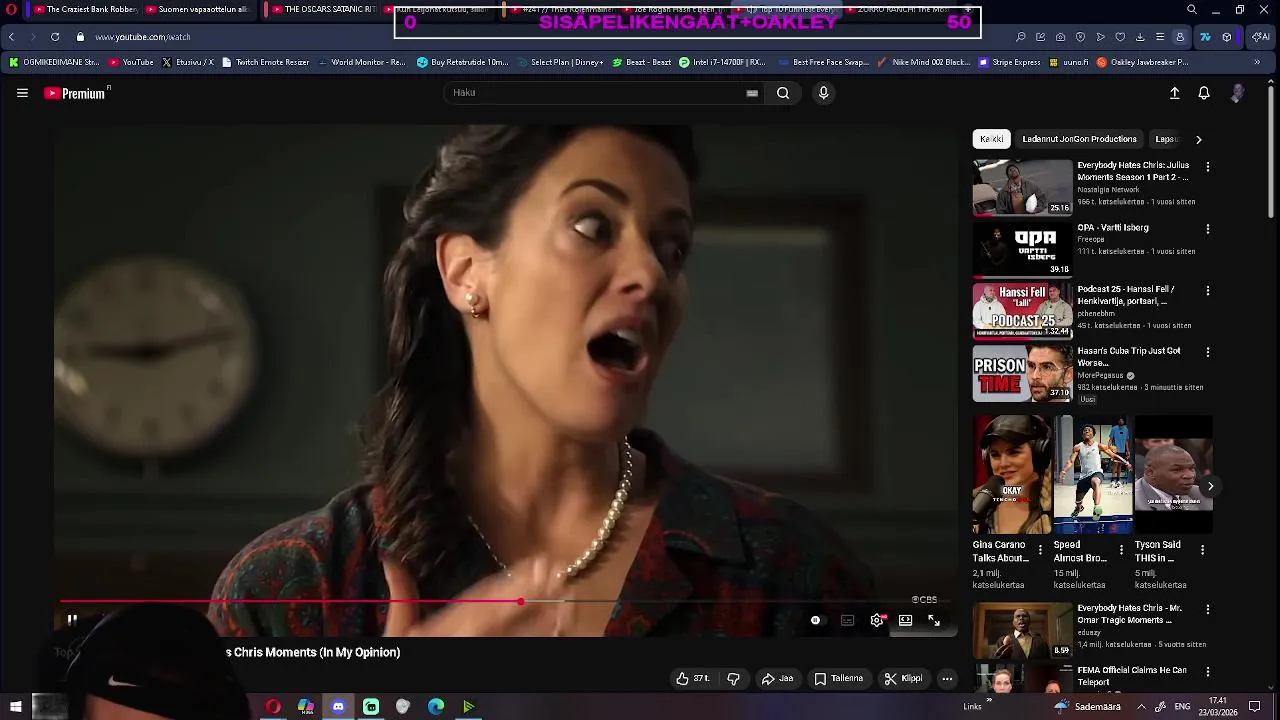
Task: Open Opera from Windows taskbar
Action: pyautogui.click(x=273, y=706)
